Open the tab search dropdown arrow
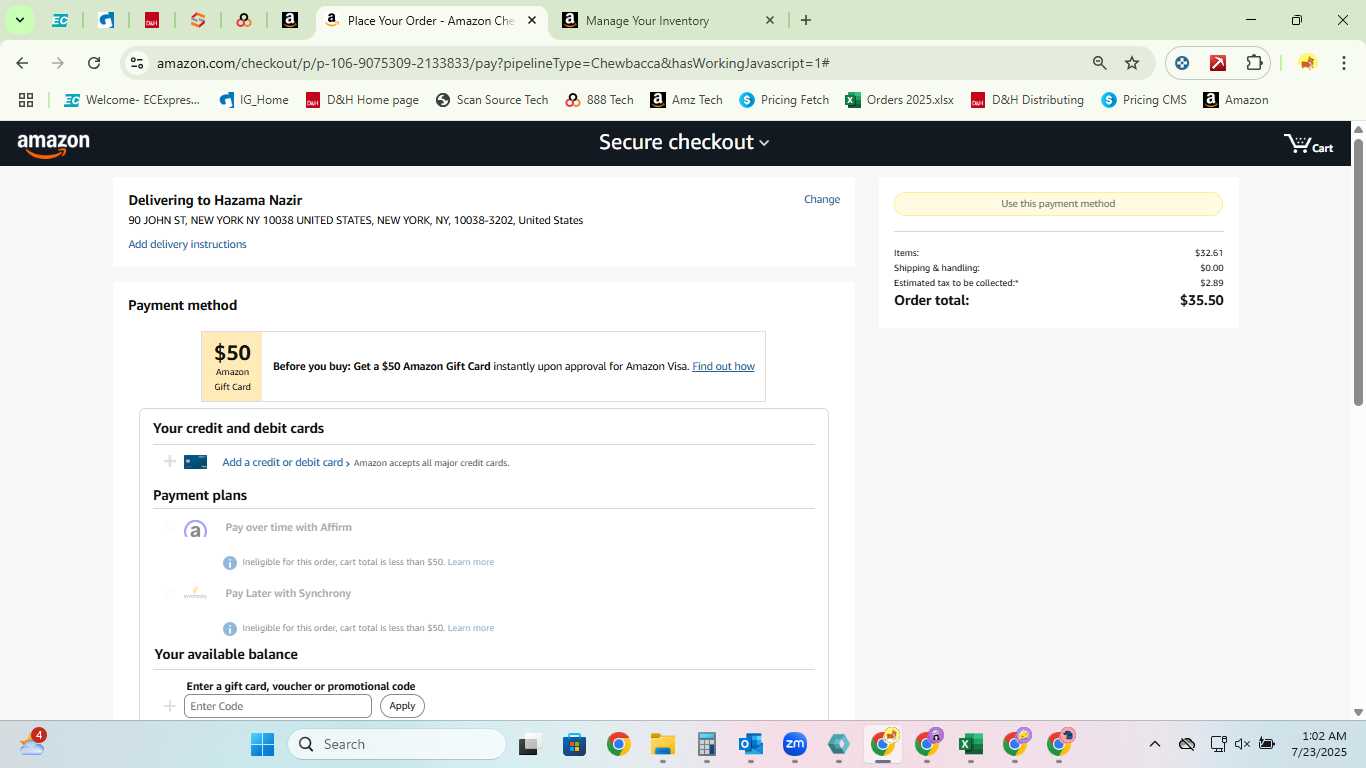Image resolution: width=1366 pixels, height=768 pixels. tap(19, 20)
